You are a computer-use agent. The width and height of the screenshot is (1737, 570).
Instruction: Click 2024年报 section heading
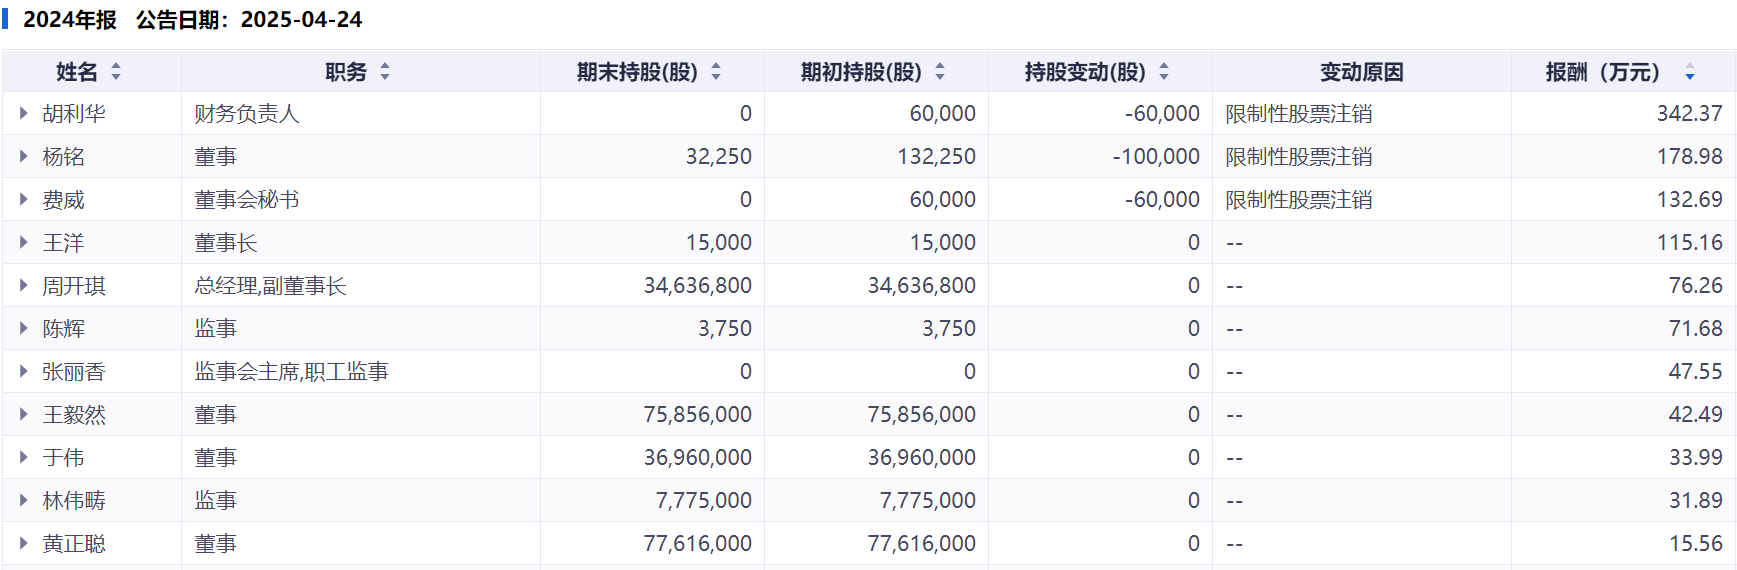tap(70, 20)
